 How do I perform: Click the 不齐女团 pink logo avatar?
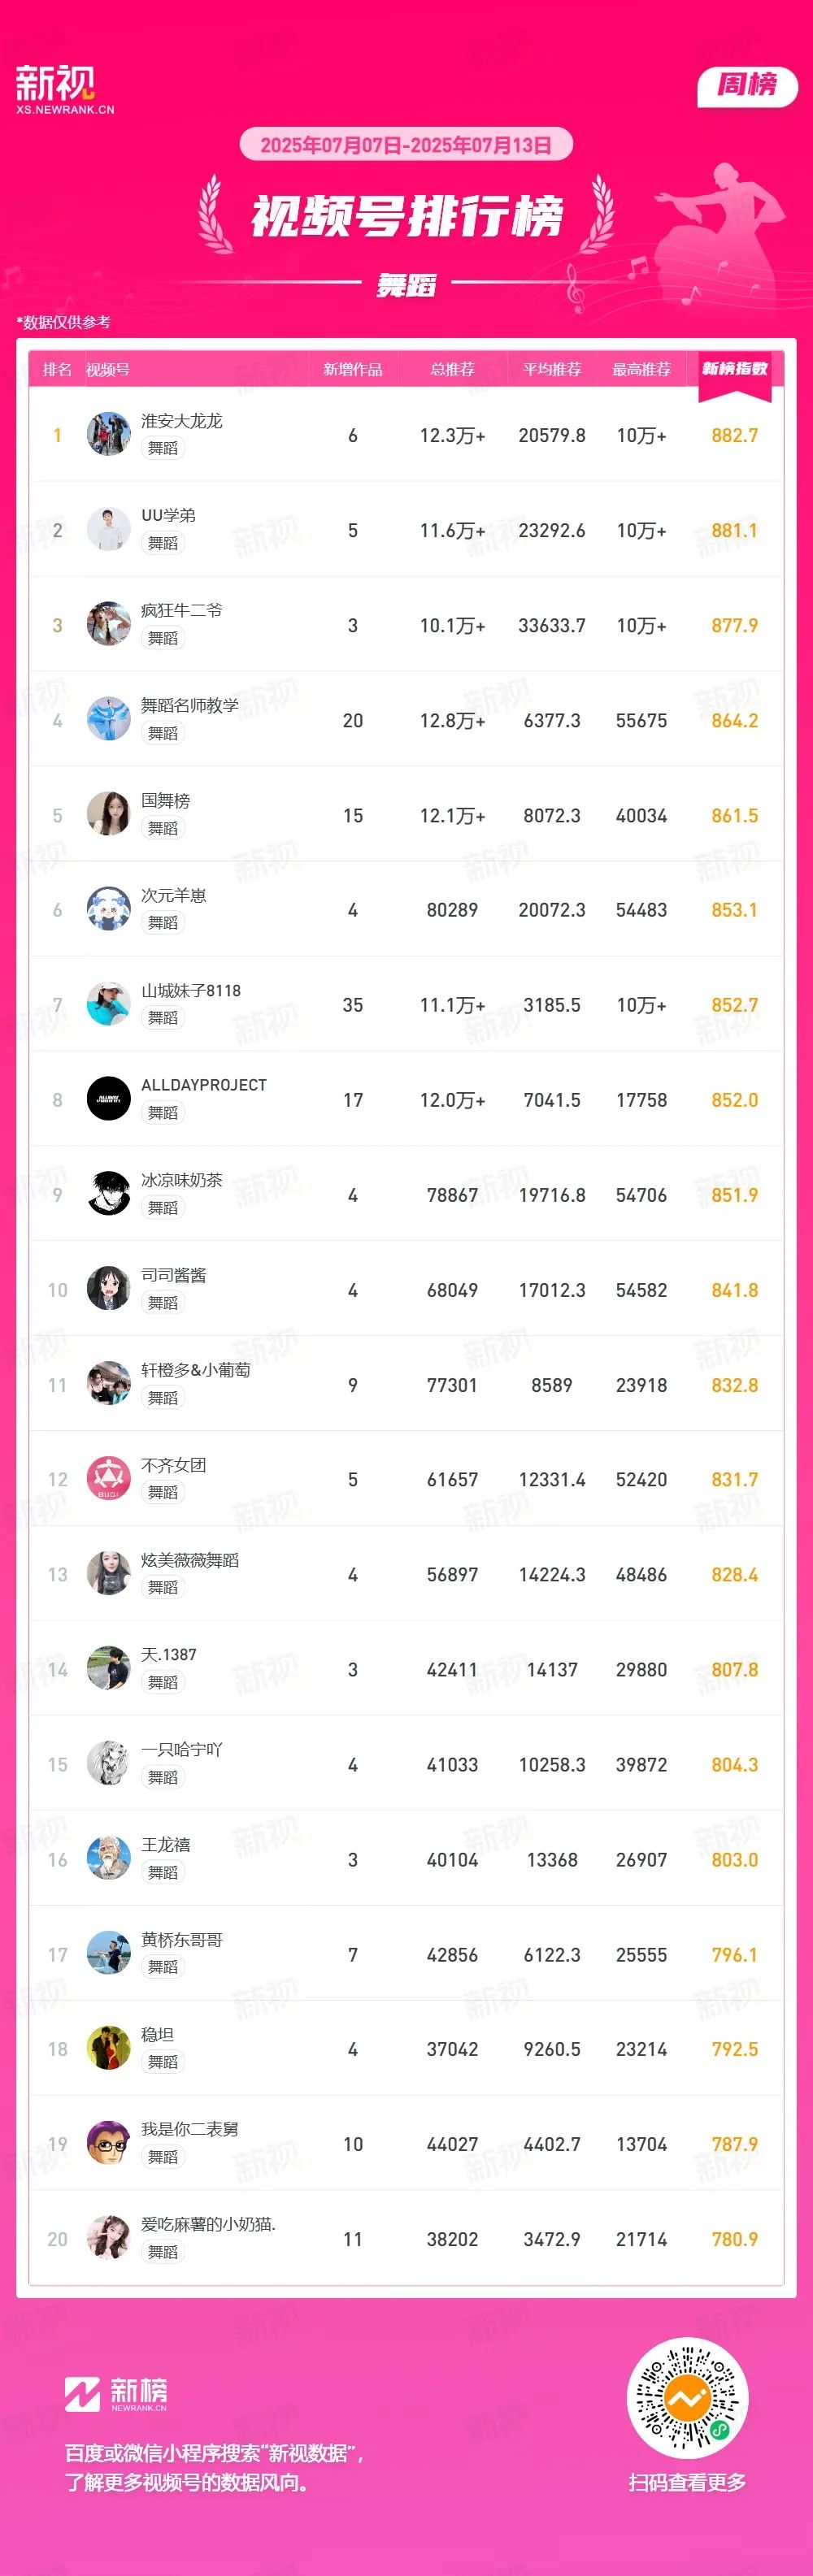click(108, 1478)
